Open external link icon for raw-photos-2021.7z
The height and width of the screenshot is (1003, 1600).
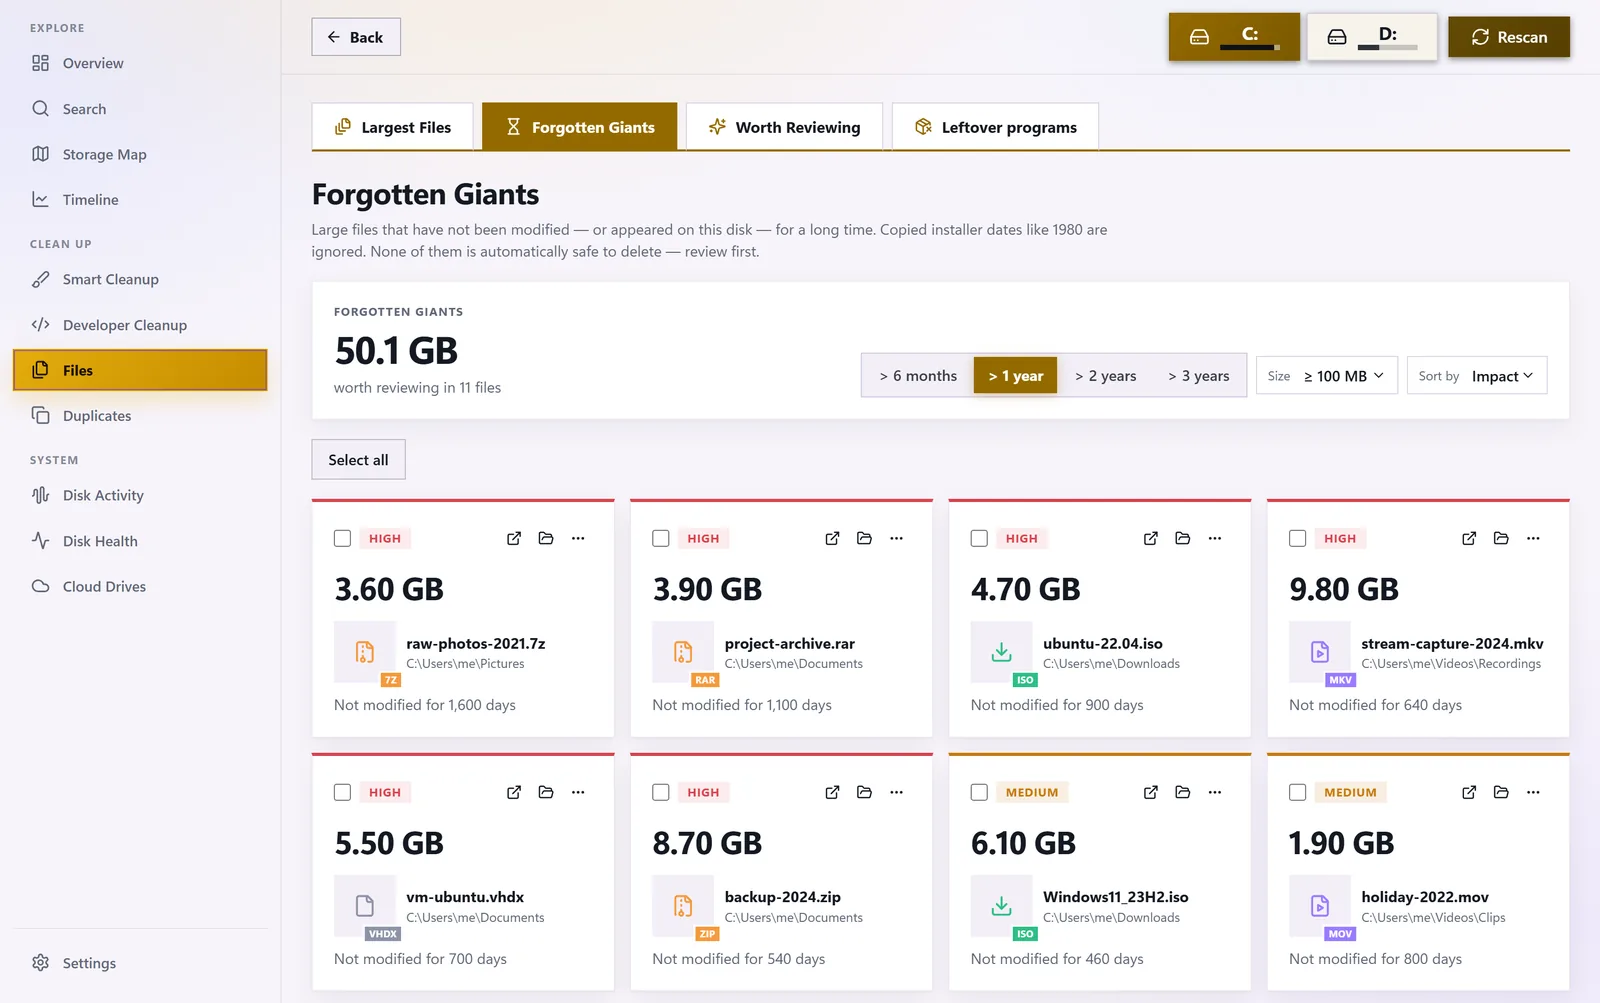click(x=514, y=538)
